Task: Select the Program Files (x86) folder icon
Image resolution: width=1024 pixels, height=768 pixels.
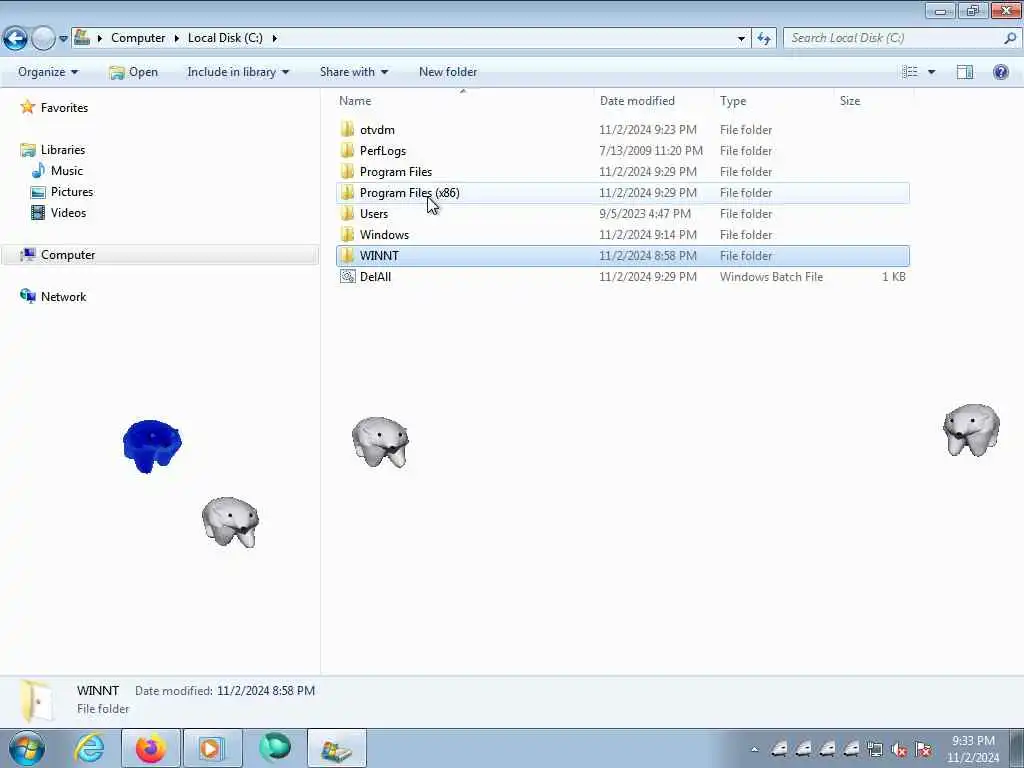Action: click(347, 192)
